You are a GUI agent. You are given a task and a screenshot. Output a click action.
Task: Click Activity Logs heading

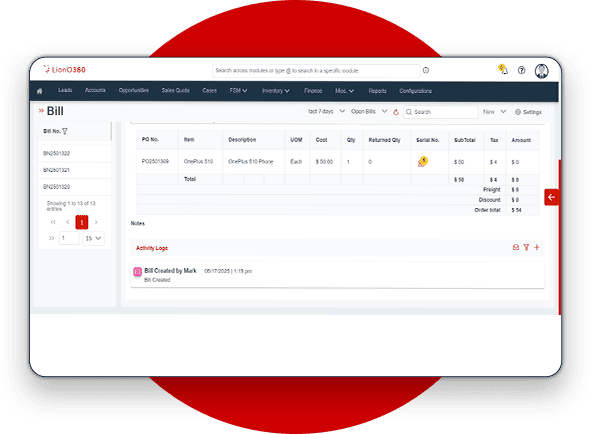click(152, 248)
